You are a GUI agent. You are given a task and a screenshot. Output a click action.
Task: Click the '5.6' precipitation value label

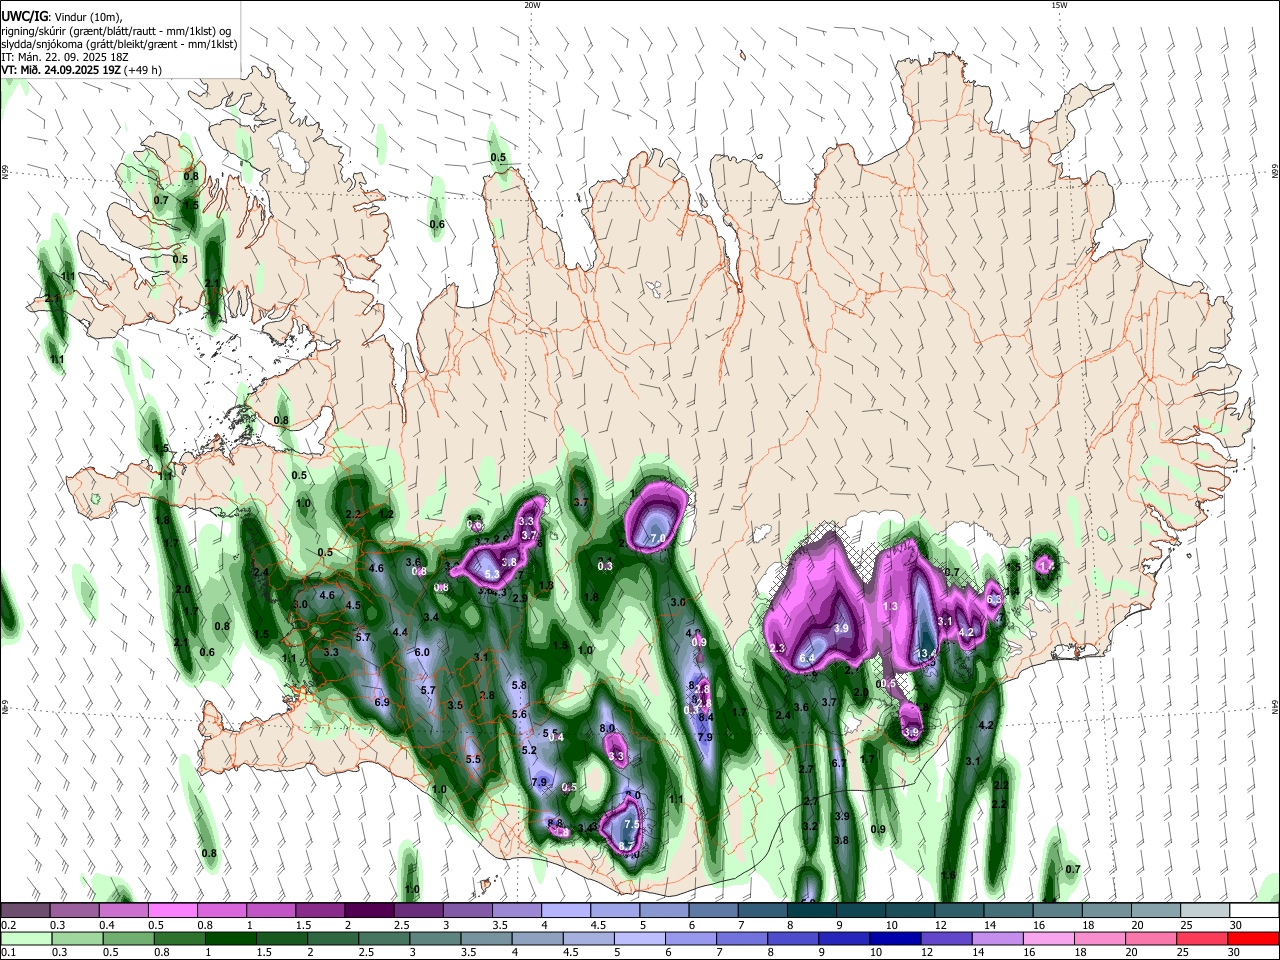point(519,714)
